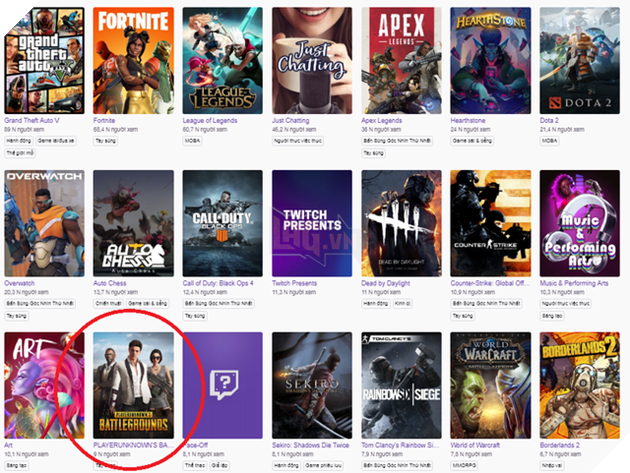
Task: Open Call of Duty: Black Ops 4 link
Action: 218,283
